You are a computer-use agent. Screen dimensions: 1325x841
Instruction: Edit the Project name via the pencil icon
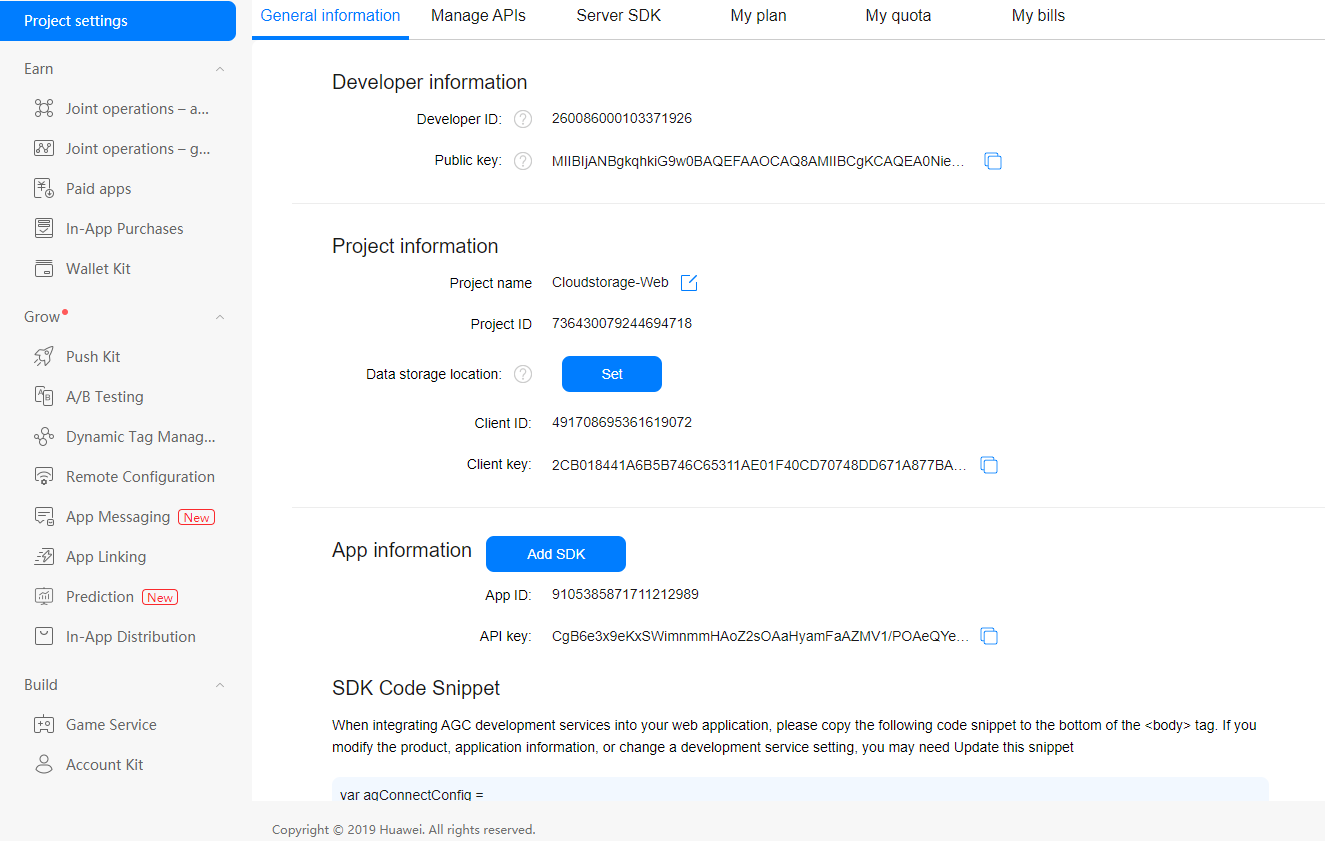tap(688, 282)
